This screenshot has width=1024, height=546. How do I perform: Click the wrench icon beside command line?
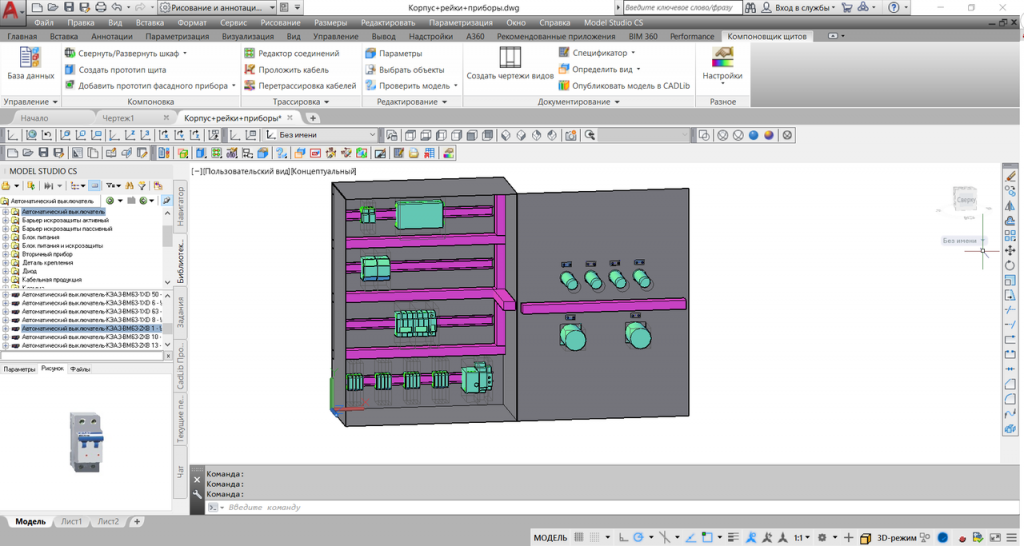tap(197, 494)
